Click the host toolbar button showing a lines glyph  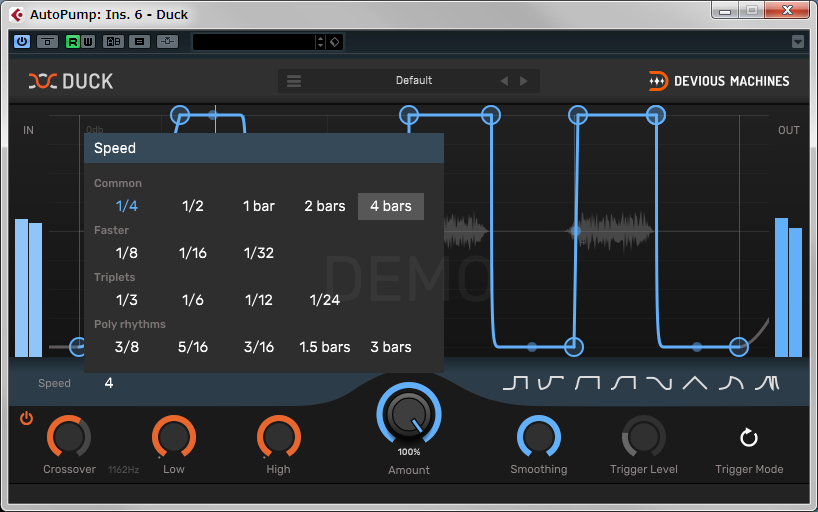(140, 42)
